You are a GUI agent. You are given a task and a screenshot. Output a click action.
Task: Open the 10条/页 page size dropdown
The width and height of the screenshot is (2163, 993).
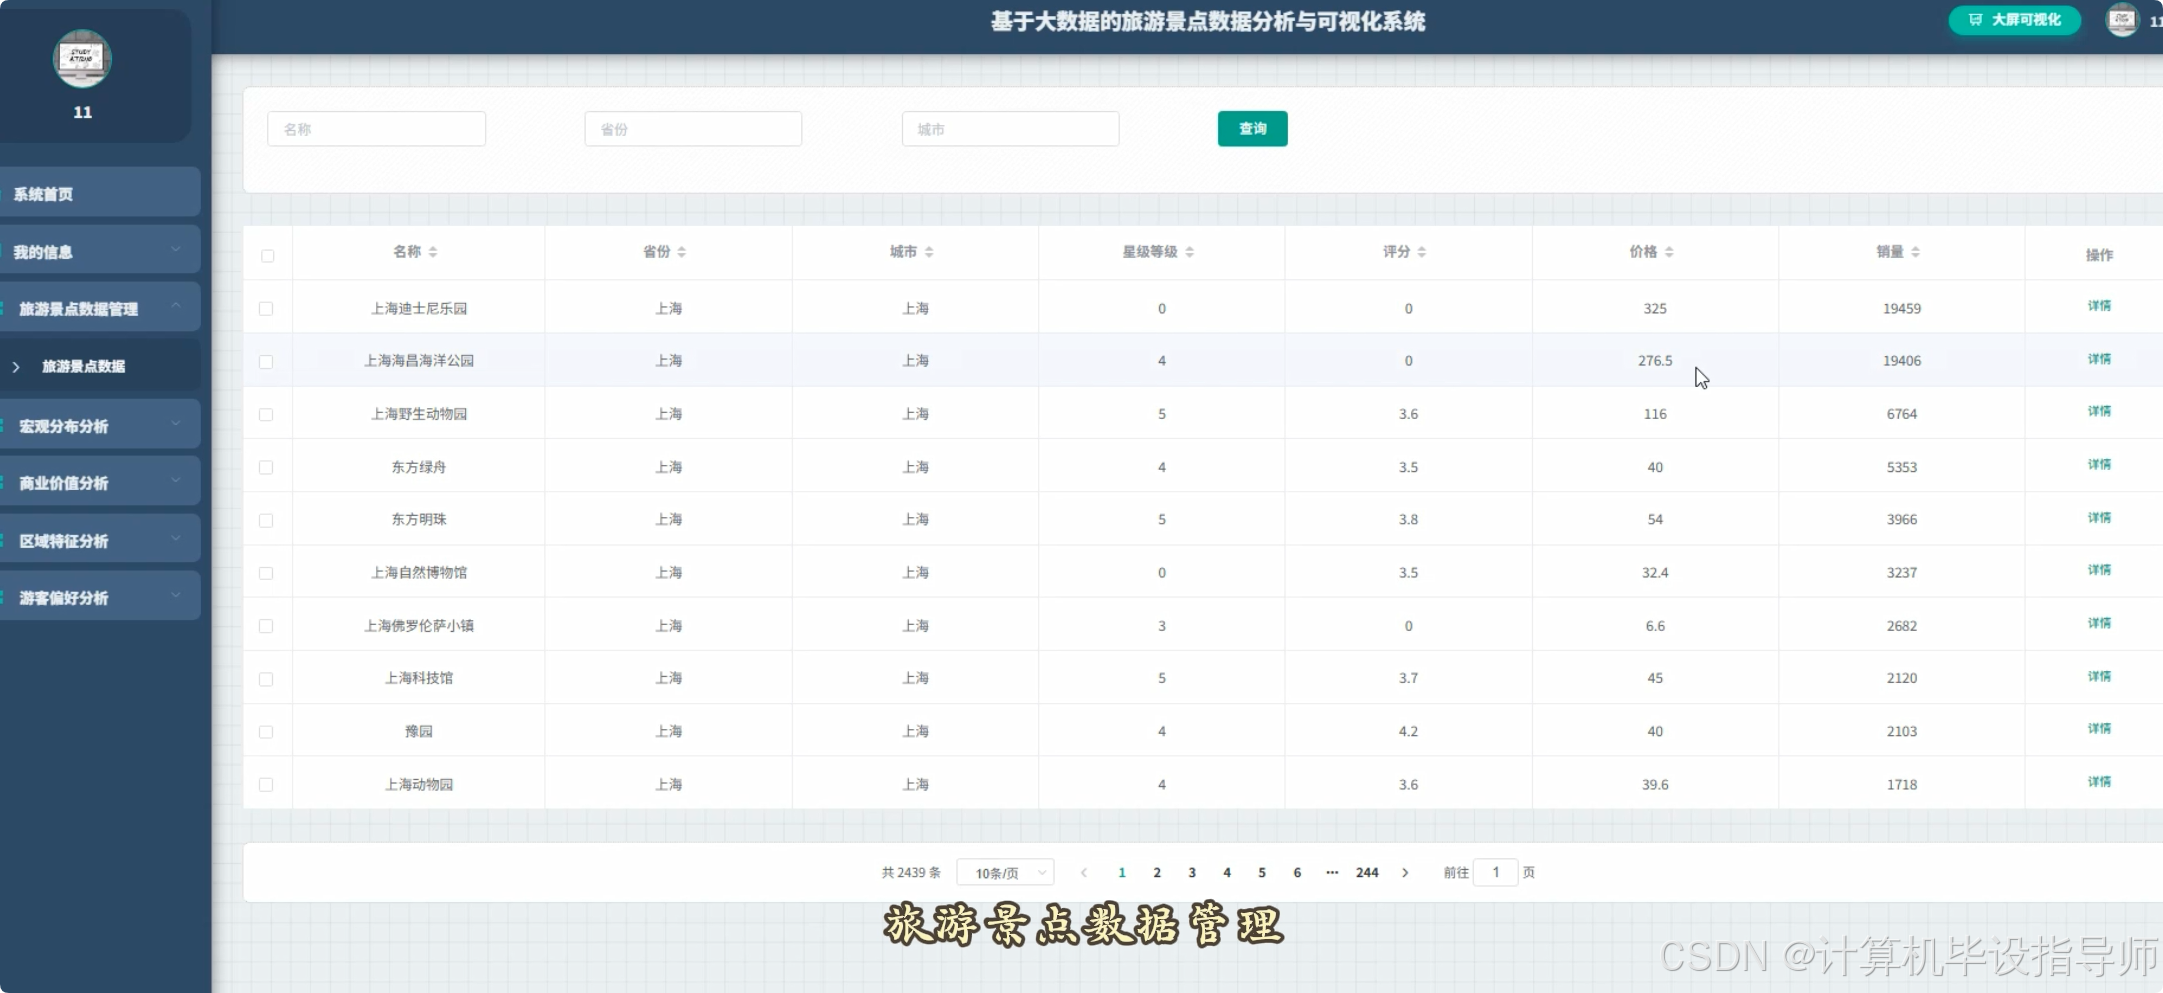pyautogui.click(x=1005, y=872)
